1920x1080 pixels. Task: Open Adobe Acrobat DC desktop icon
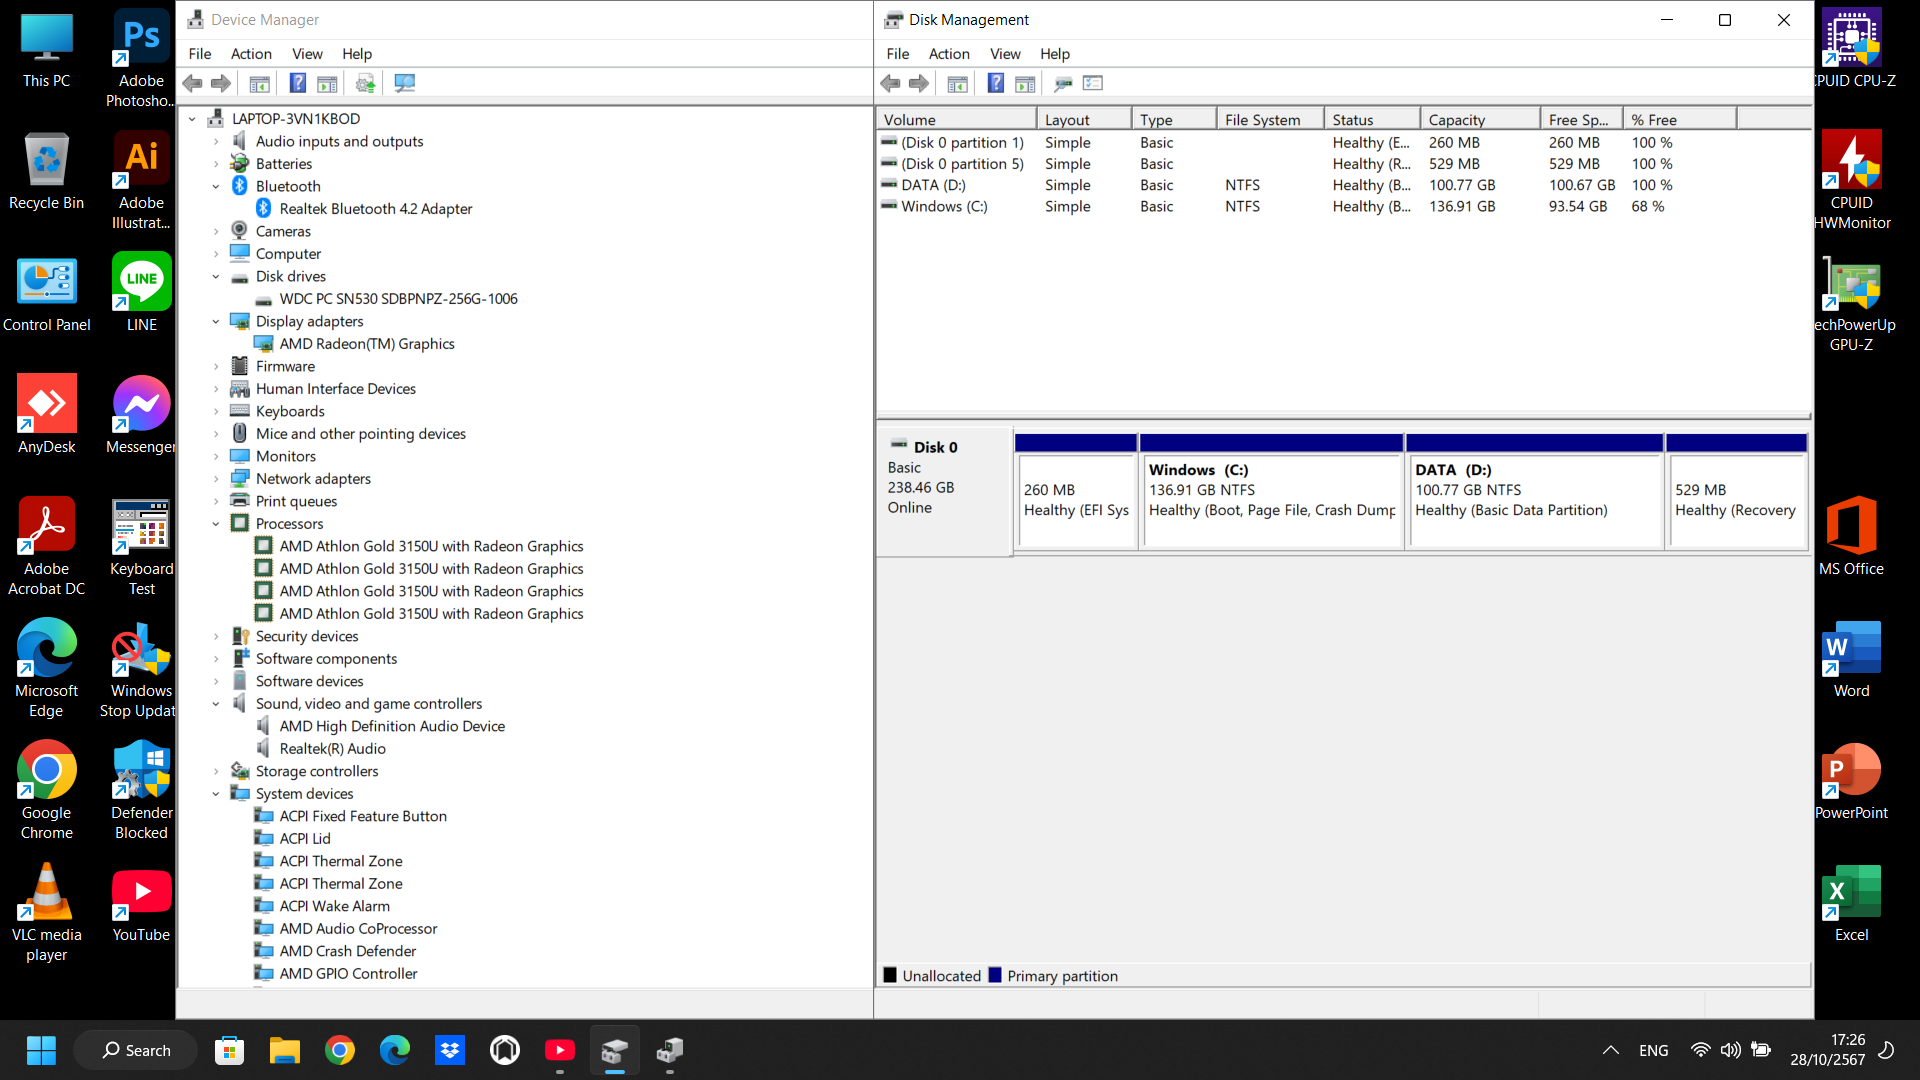(46, 546)
